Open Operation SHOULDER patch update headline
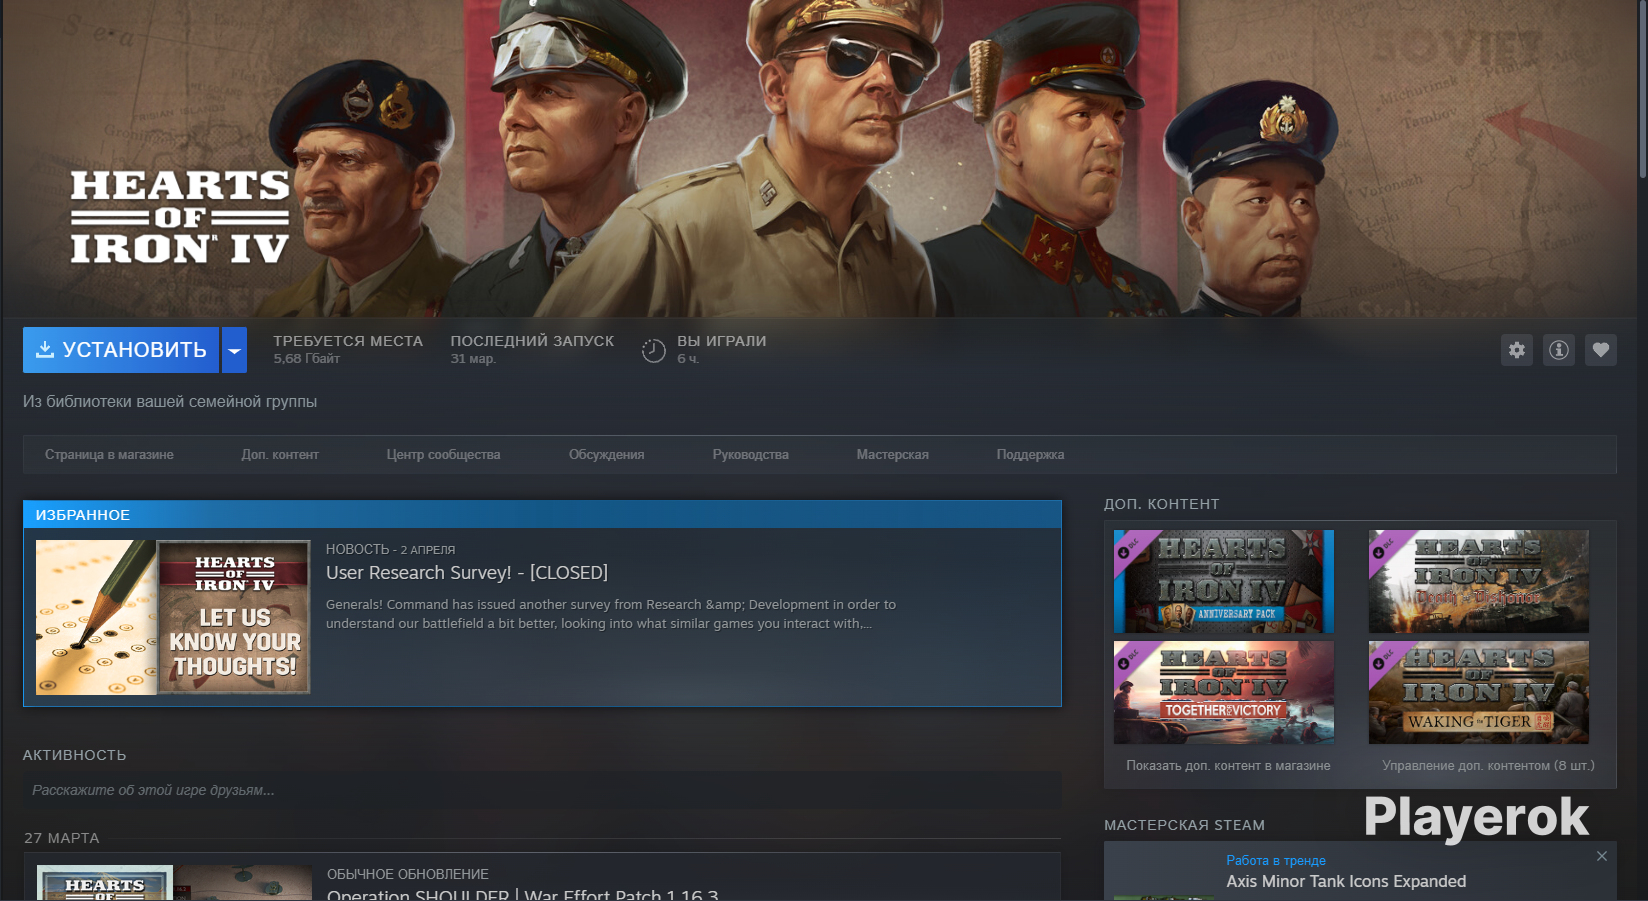The image size is (1648, 901). click(x=522, y=894)
